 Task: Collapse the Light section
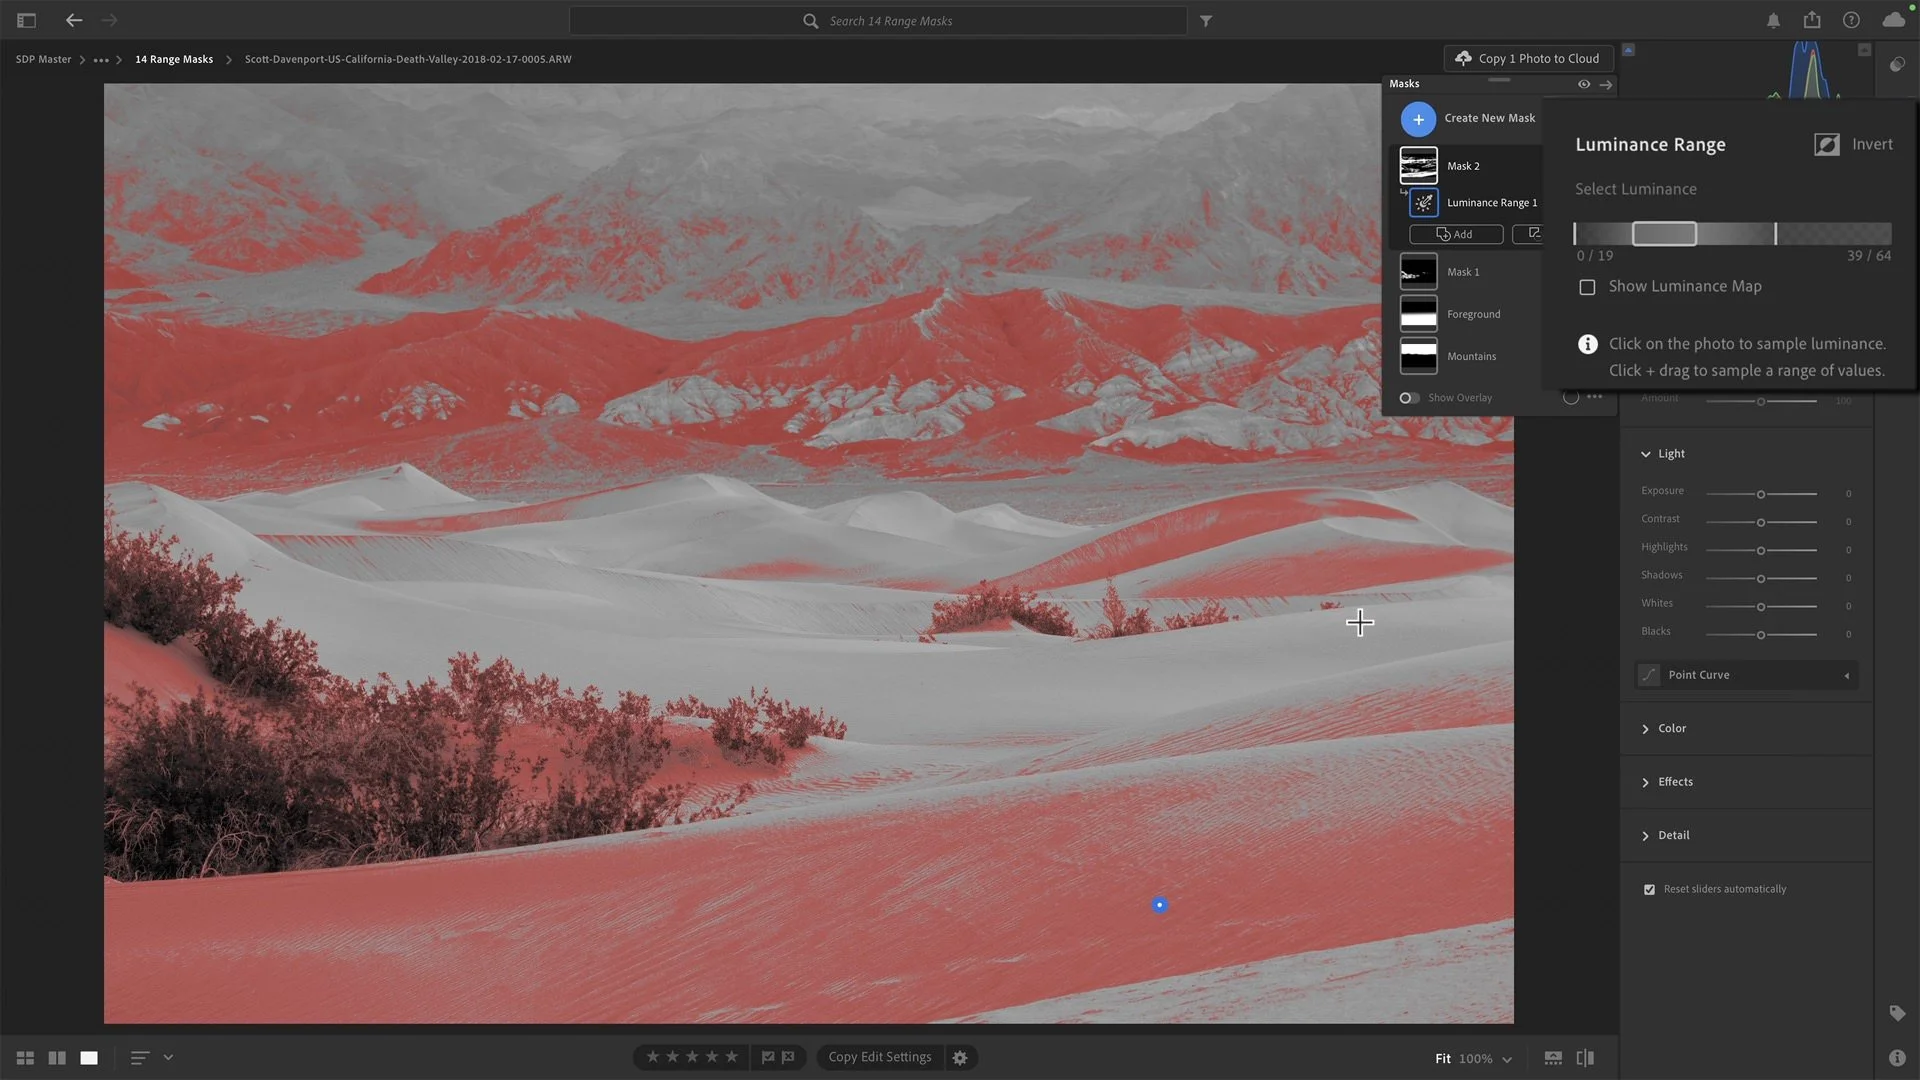pyautogui.click(x=1645, y=454)
